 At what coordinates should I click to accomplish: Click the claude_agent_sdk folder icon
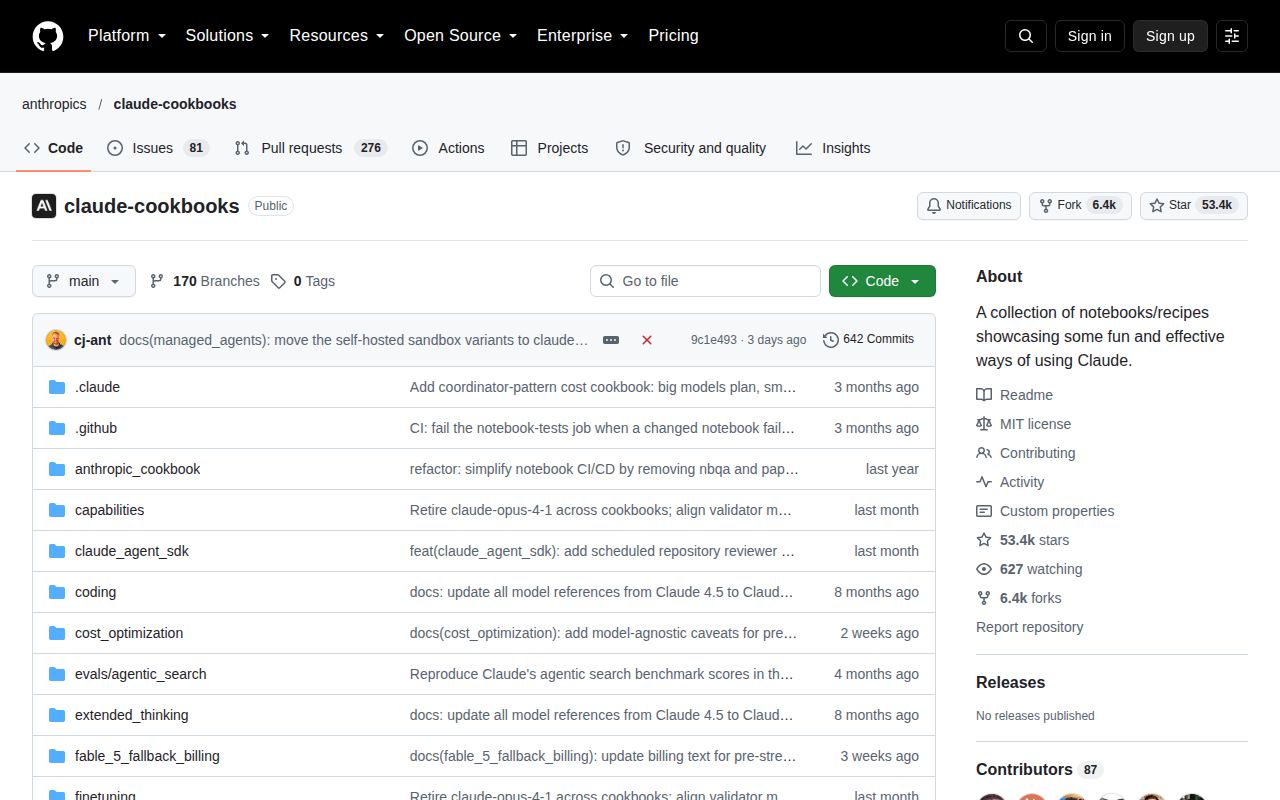[57, 551]
